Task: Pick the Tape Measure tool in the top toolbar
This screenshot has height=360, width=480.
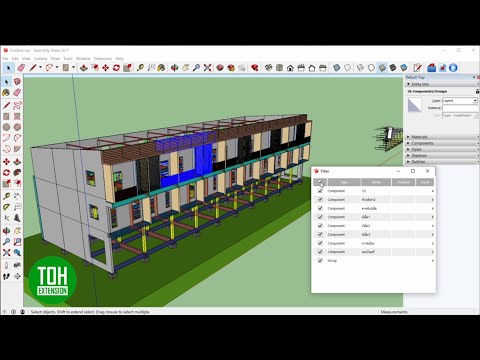Action: [140, 68]
